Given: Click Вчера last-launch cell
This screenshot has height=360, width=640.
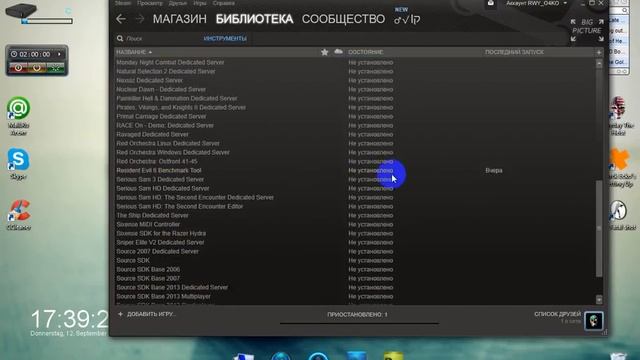Looking at the screenshot, I should pyautogui.click(x=494, y=170).
